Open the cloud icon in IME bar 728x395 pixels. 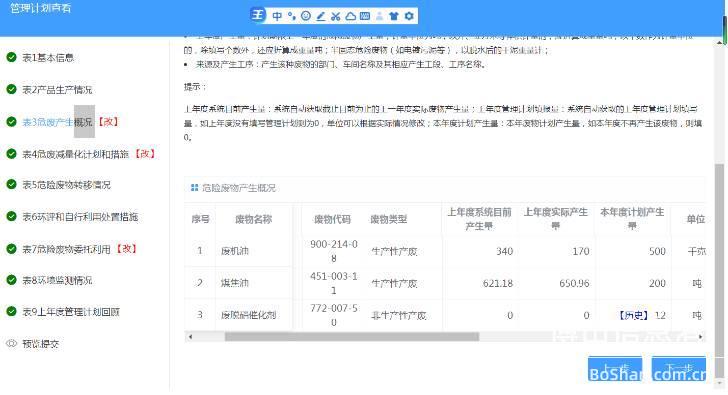(351, 16)
